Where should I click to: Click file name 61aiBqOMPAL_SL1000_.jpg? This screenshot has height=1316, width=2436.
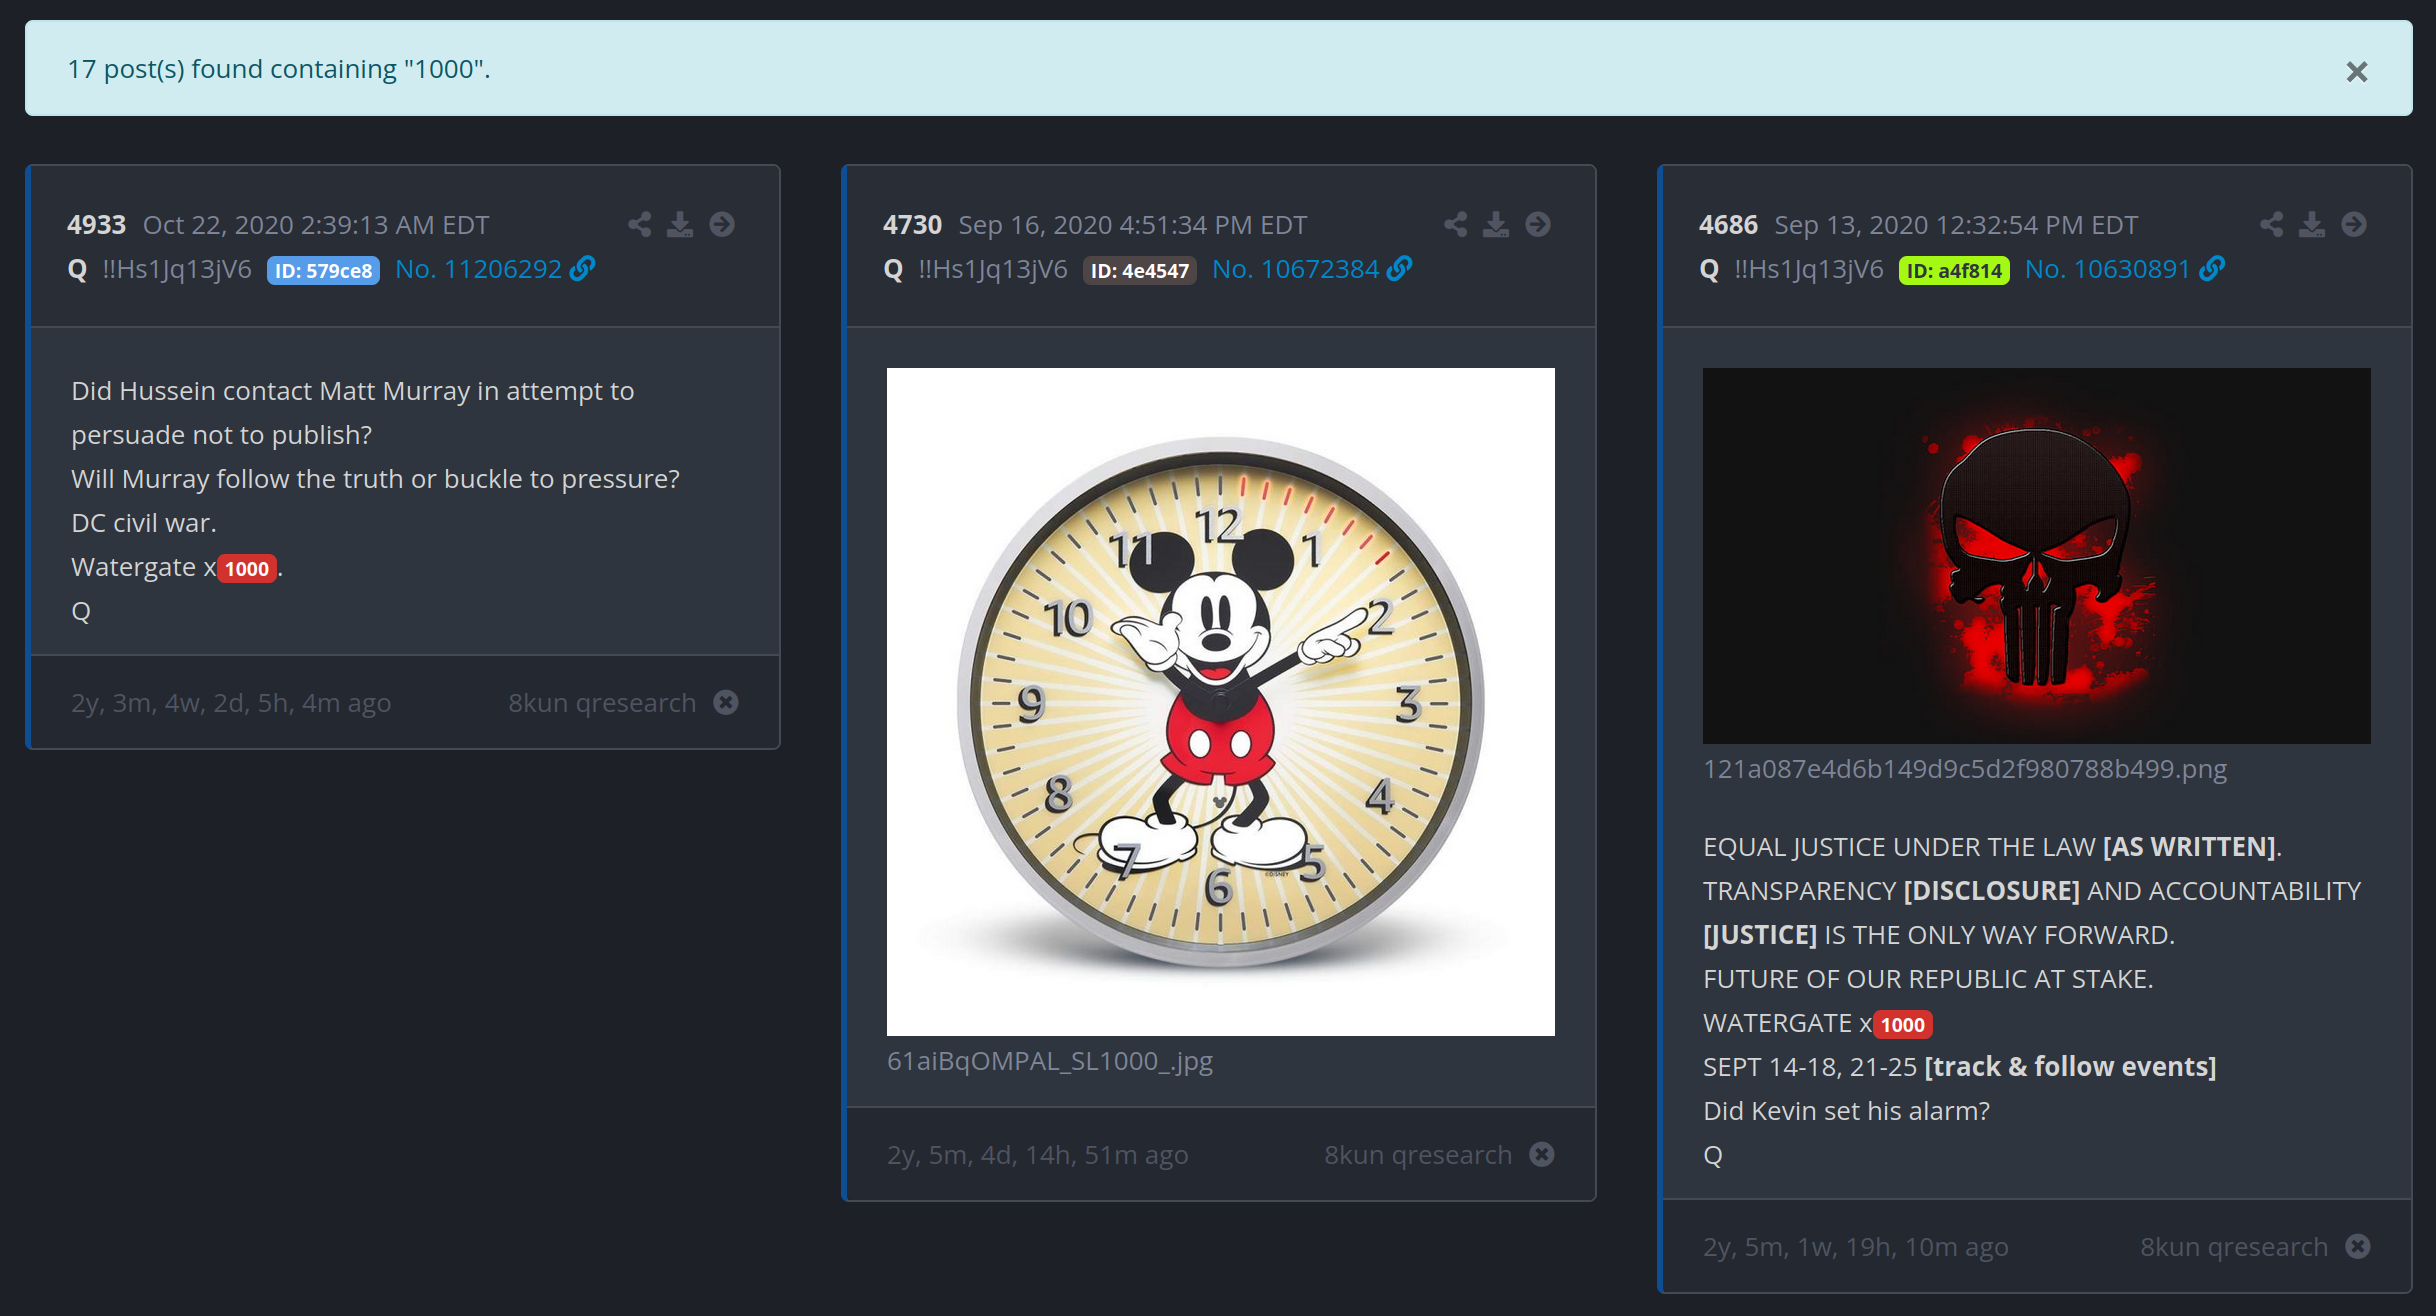coord(1050,1061)
